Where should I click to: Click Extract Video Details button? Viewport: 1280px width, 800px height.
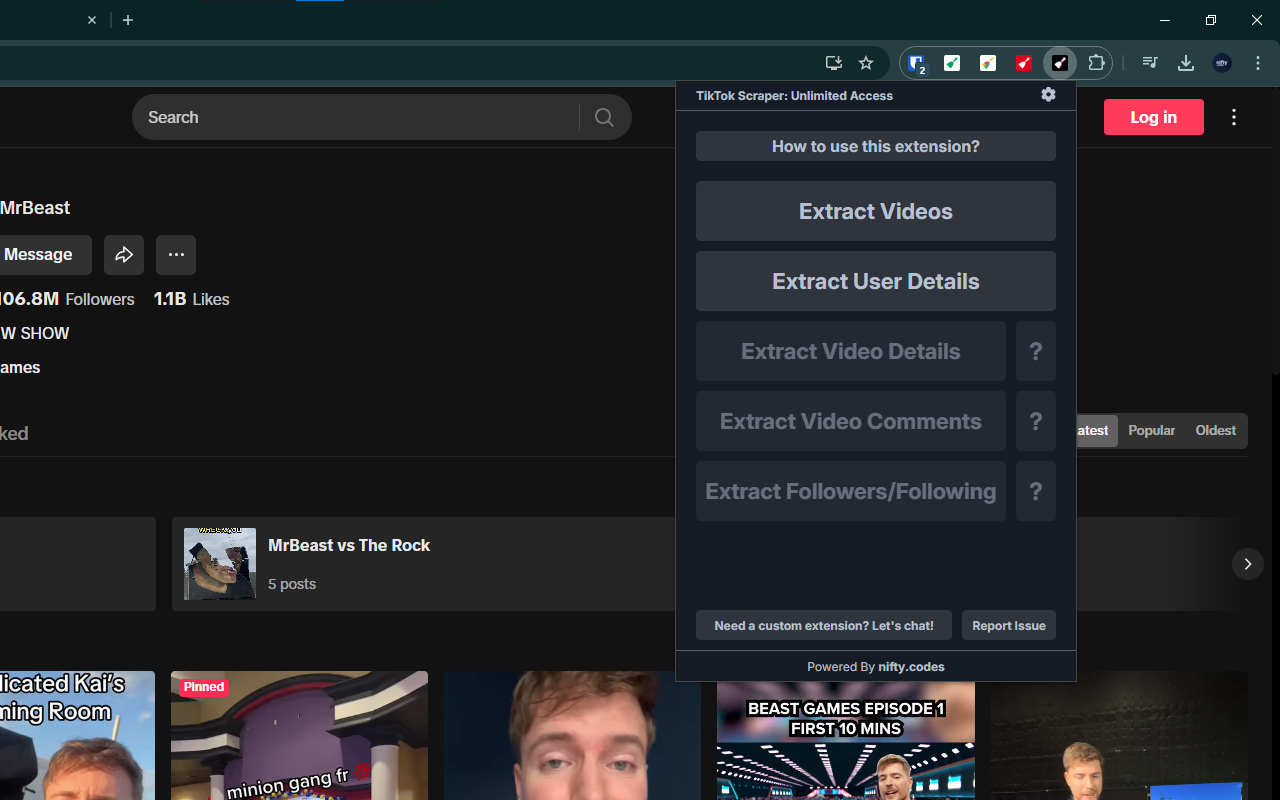[851, 351]
